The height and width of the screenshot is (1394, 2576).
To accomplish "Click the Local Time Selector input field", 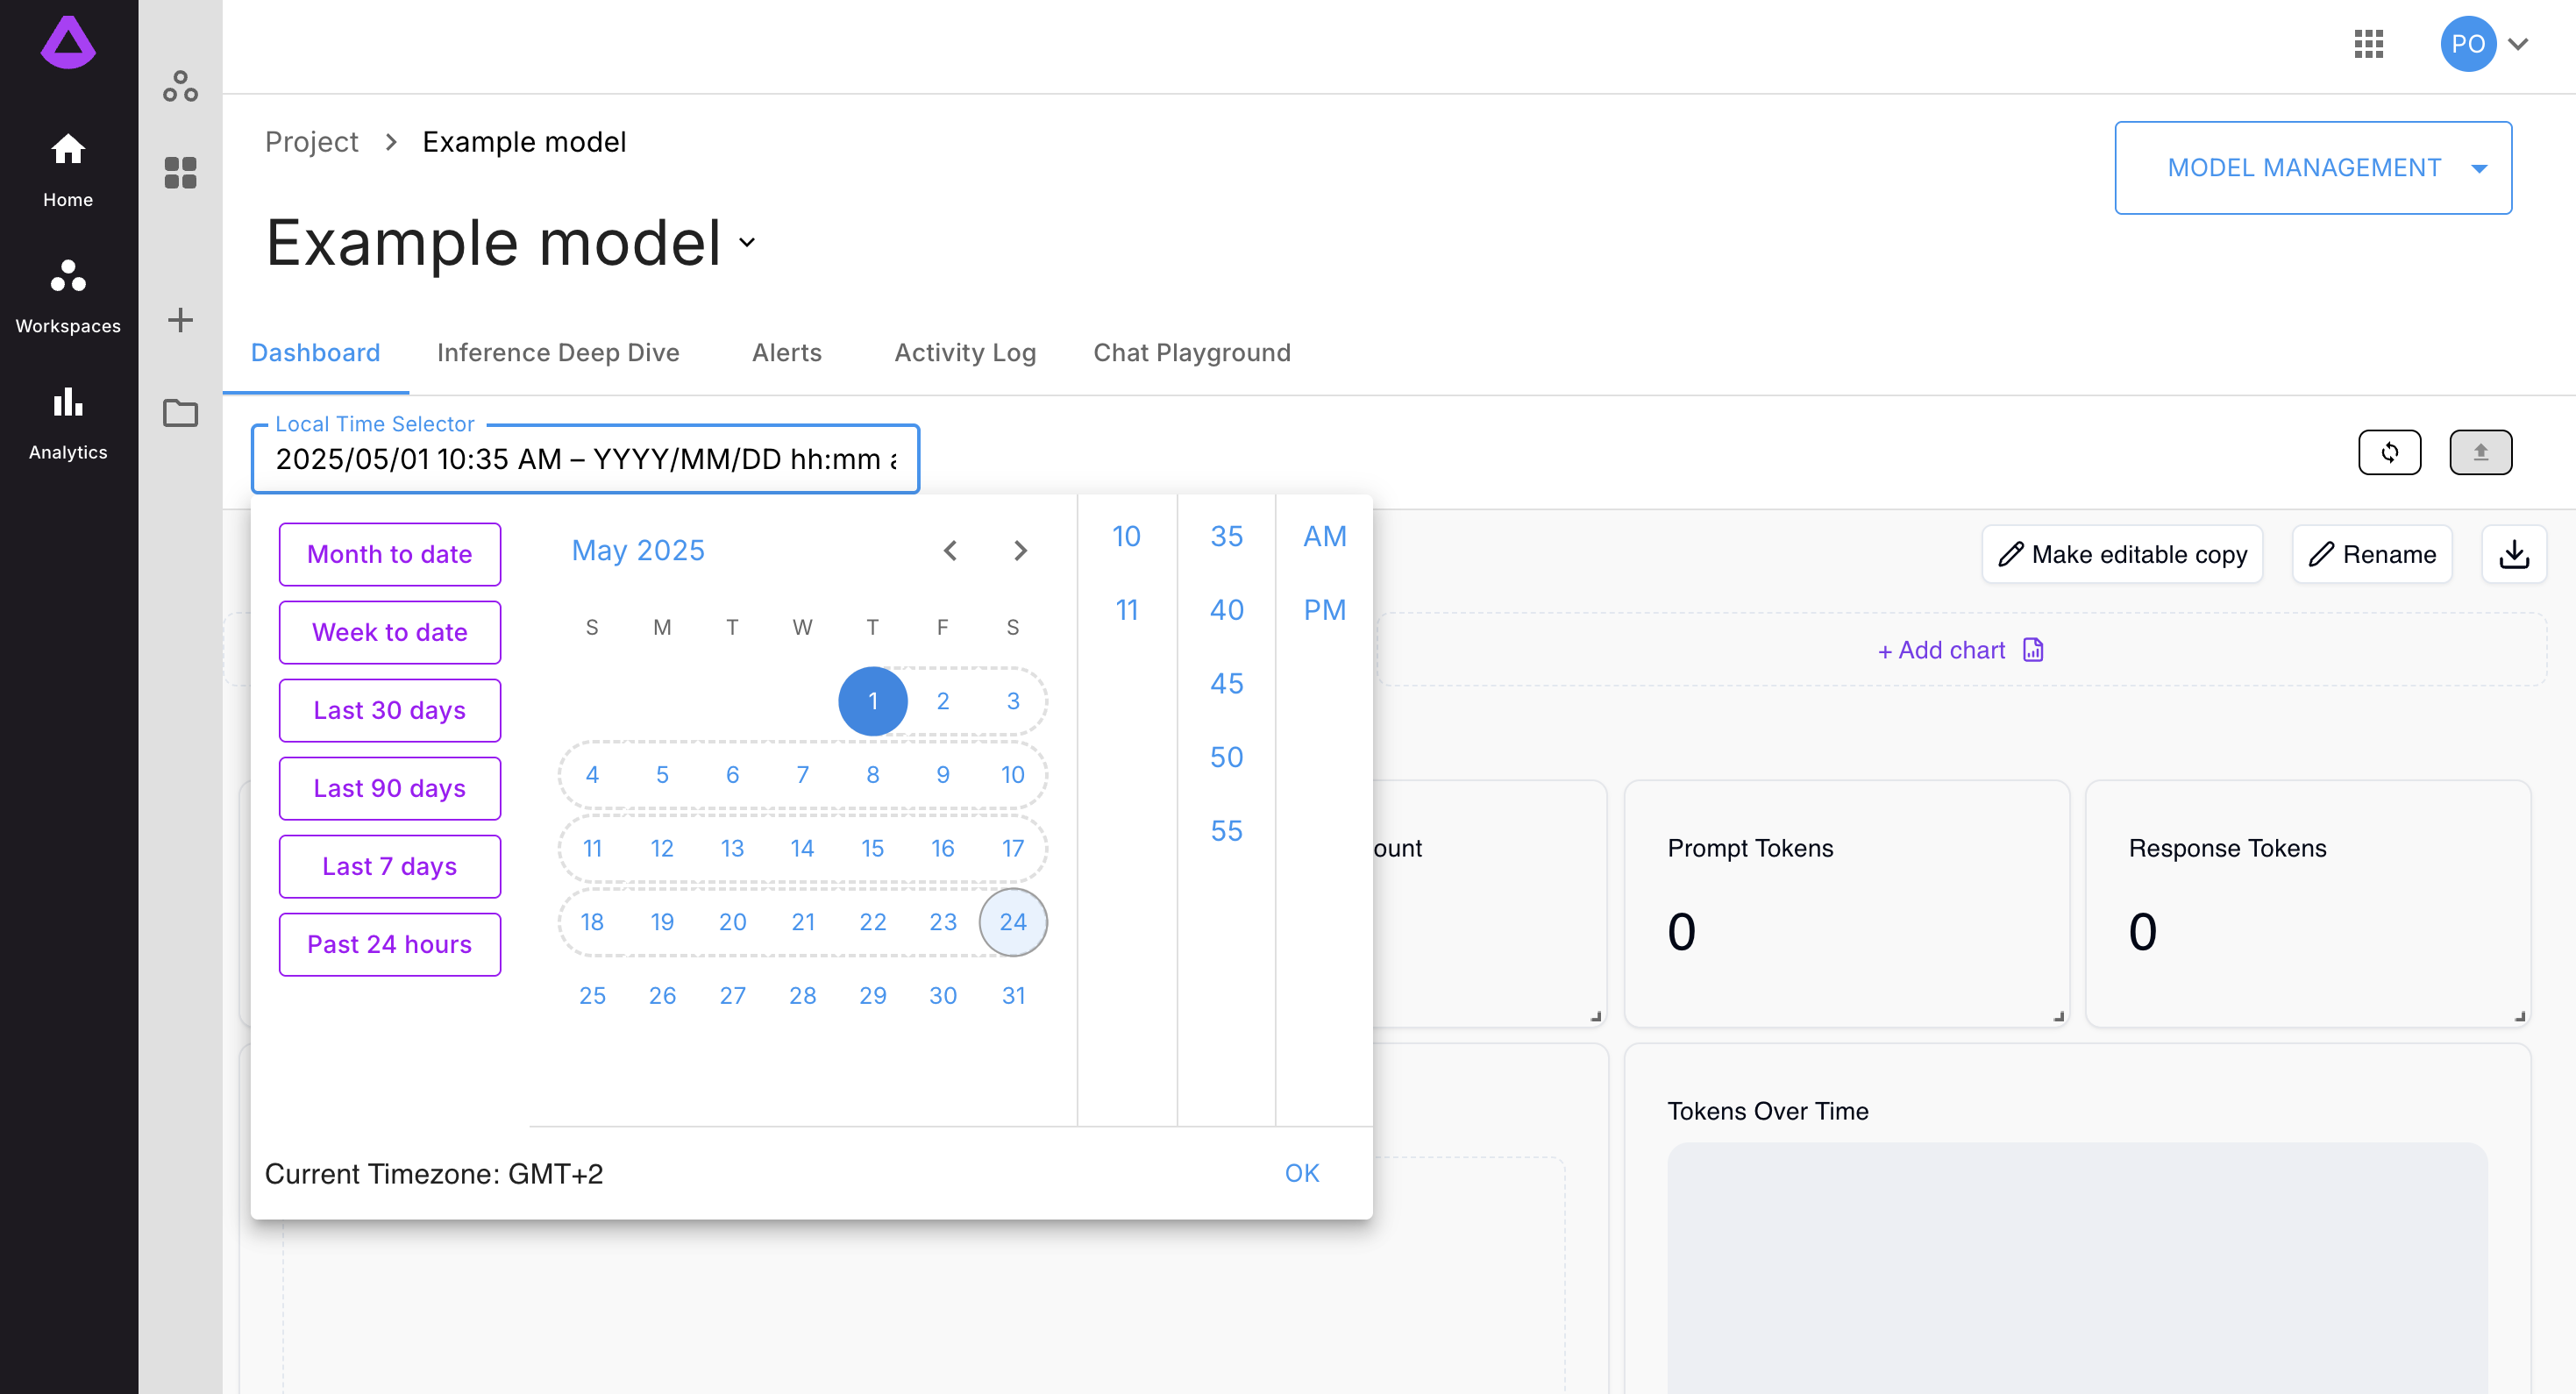I will coord(585,459).
